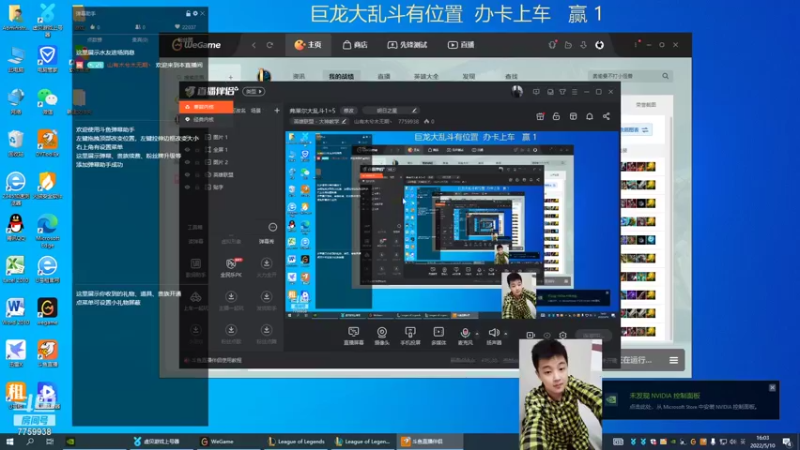Click the layout grid icon beside the bell
800x450 pixels.
tap(573, 116)
